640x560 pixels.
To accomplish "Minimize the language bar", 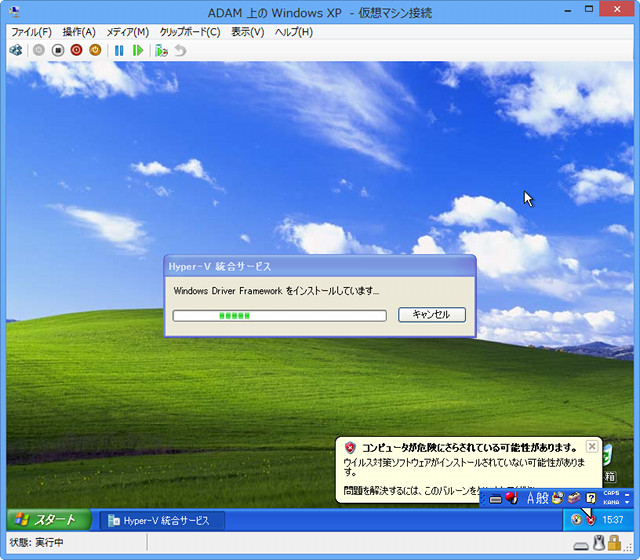I will (x=627, y=494).
